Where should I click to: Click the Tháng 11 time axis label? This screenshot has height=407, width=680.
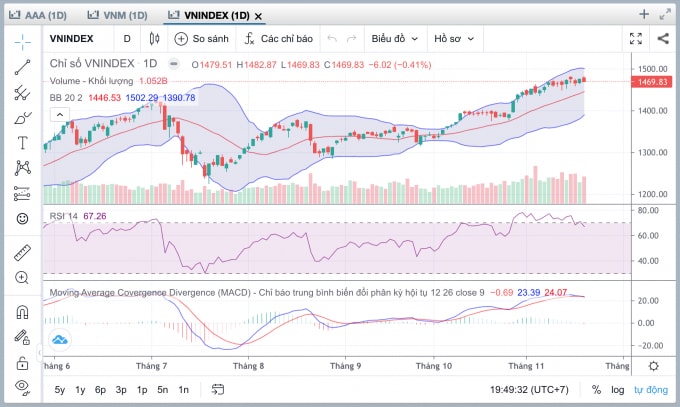click(526, 366)
